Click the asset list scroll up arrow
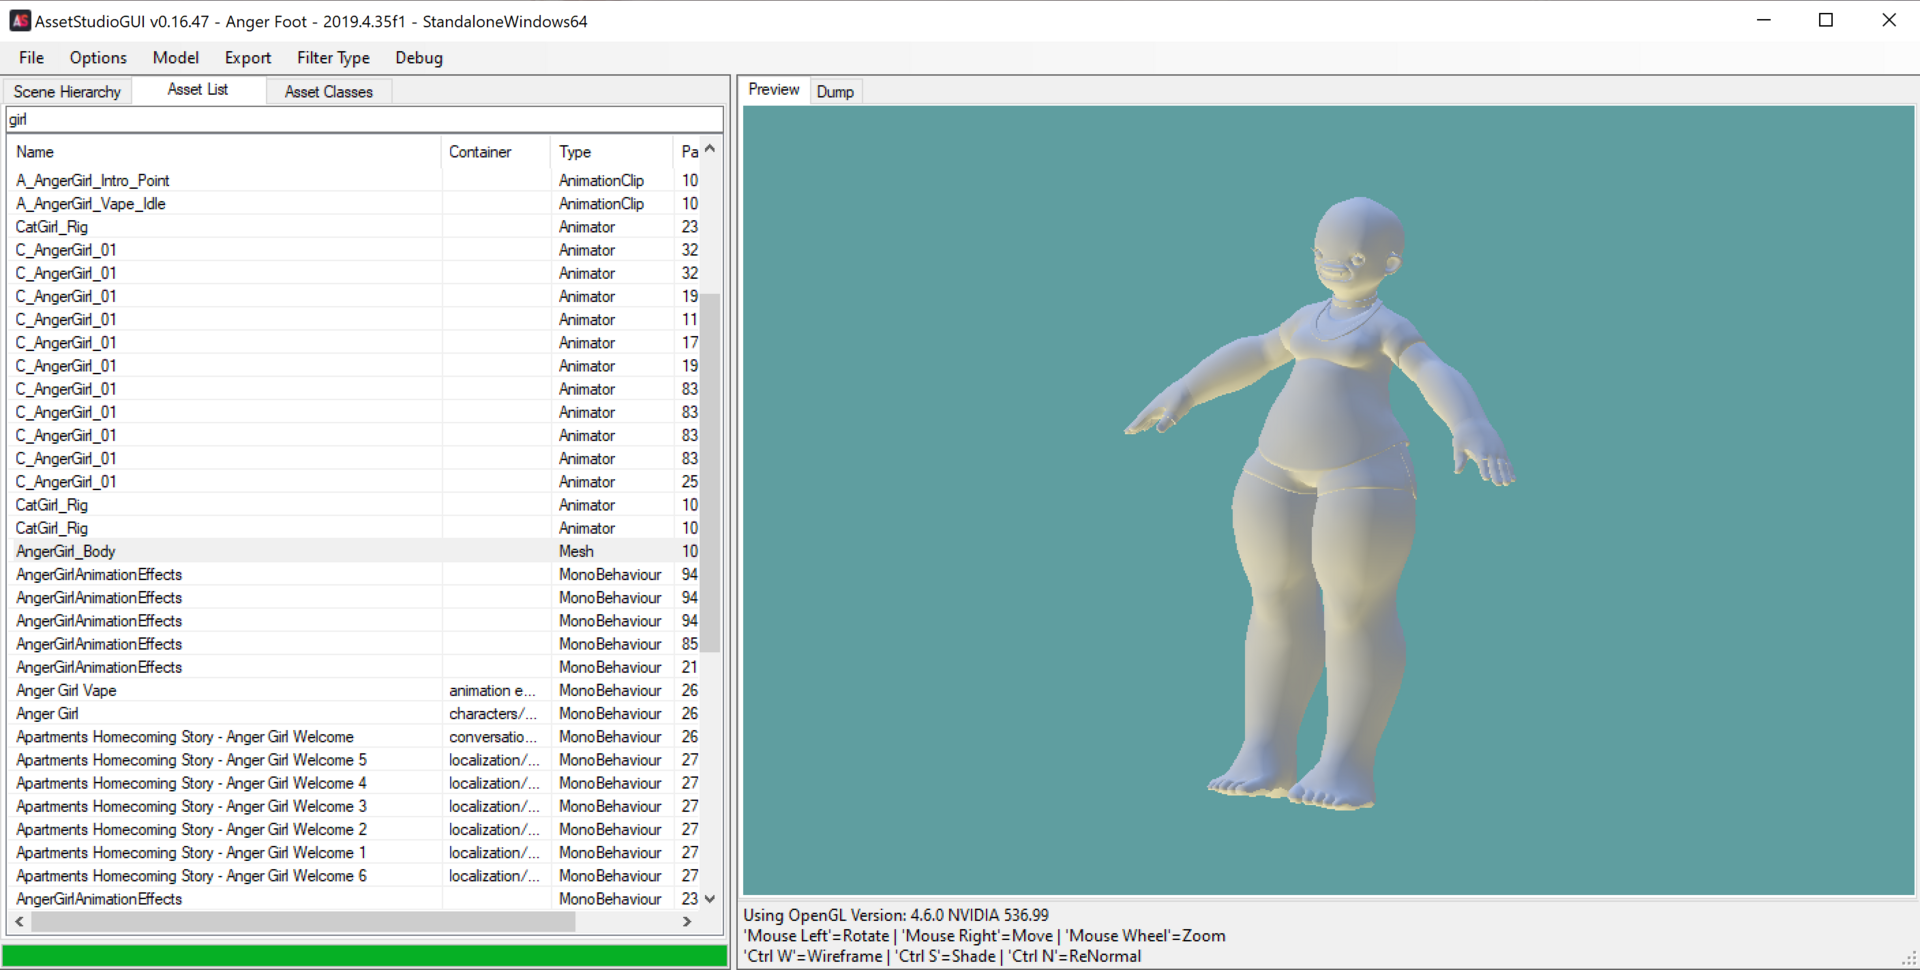1920x970 pixels. [710, 149]
